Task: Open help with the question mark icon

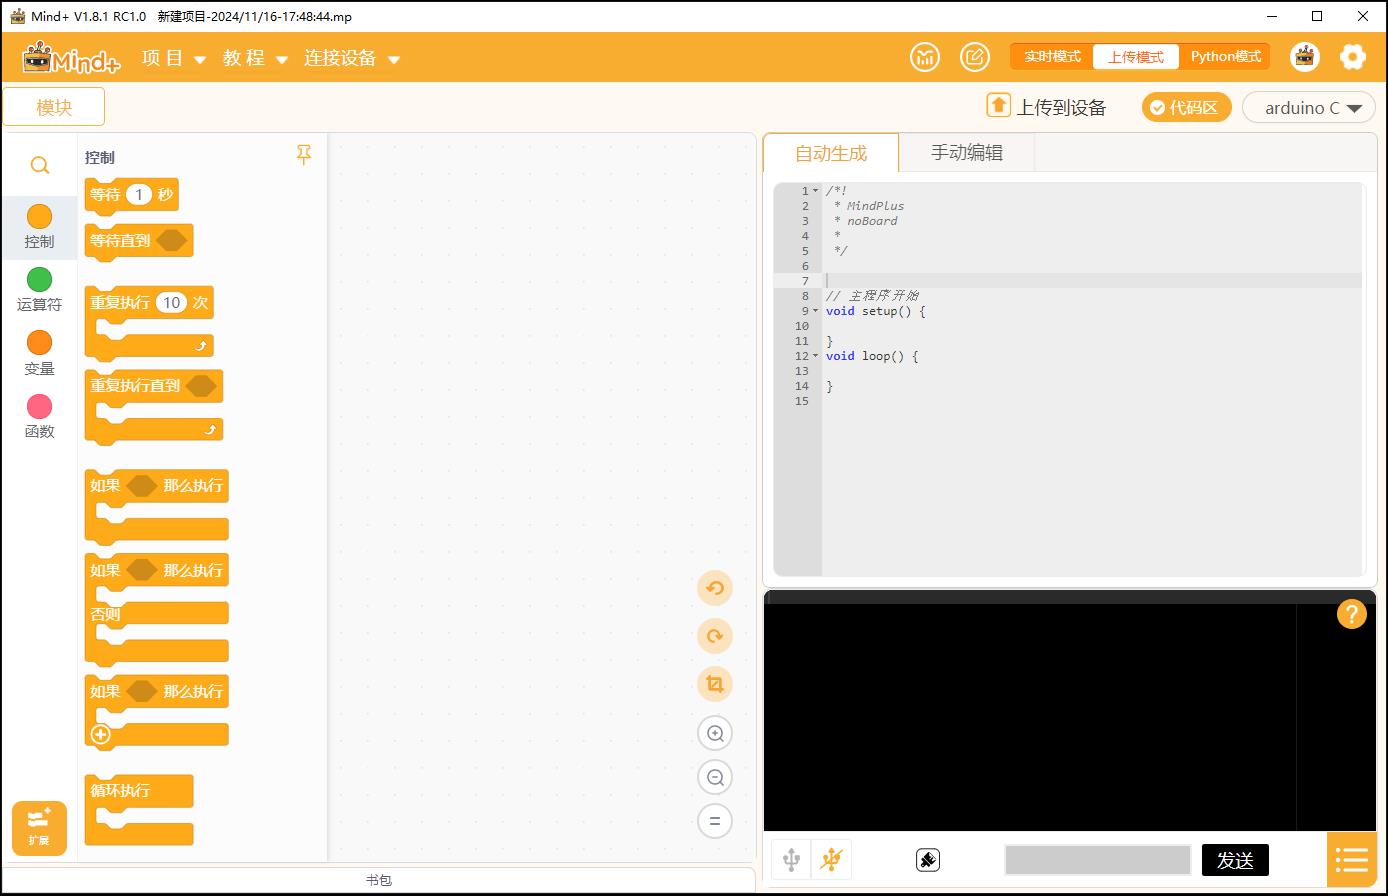Action: pos(1351,614)
